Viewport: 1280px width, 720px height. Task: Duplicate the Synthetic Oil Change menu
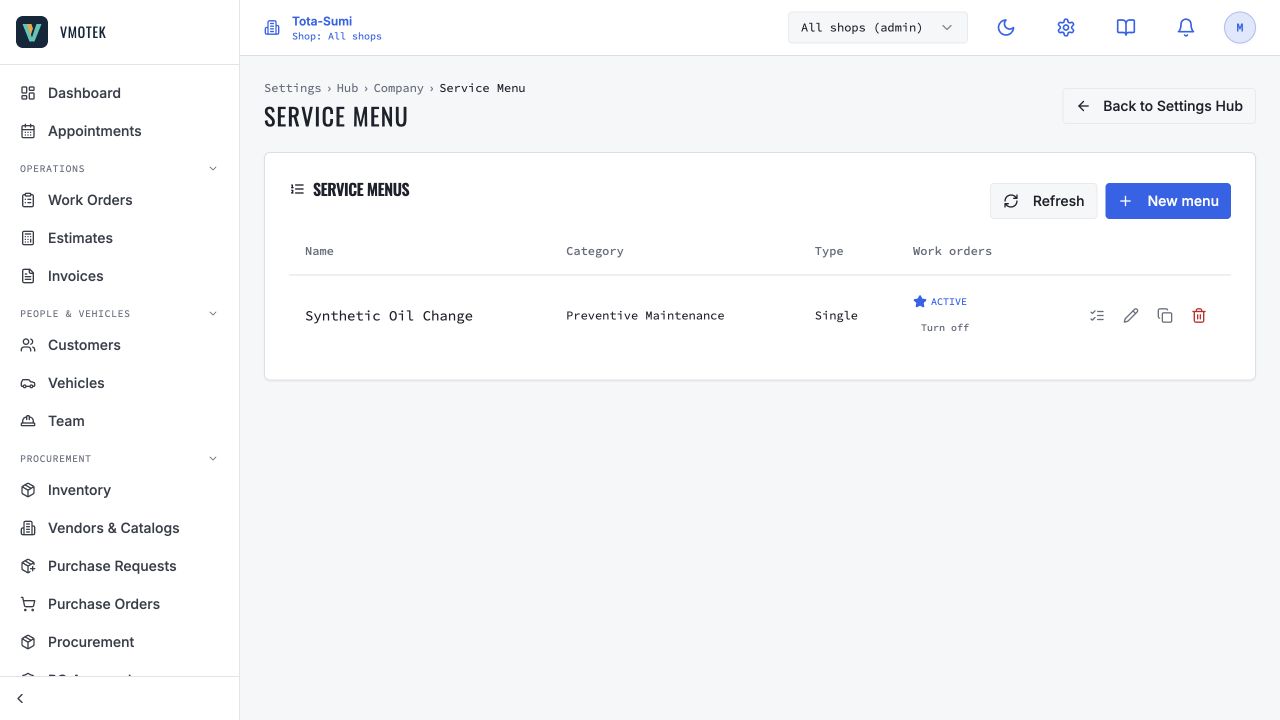[1165, 316]
